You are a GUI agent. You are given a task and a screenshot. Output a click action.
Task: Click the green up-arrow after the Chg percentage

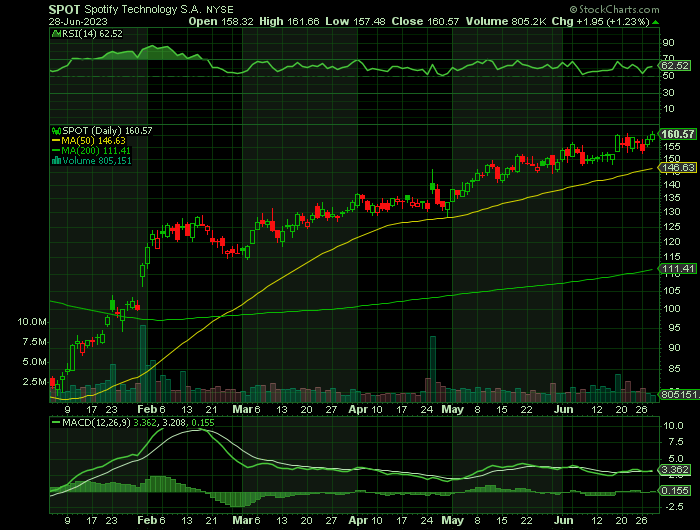tap(655, 22)
